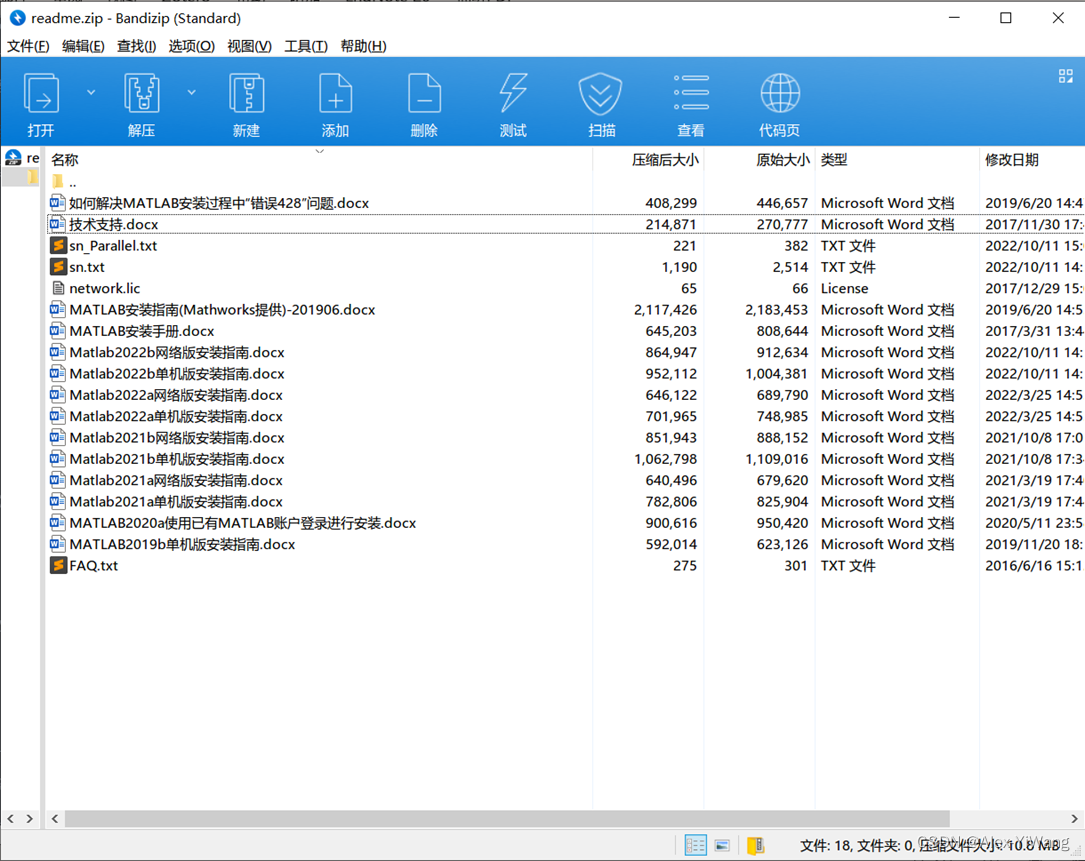This screenshot has width=1085, height=861.
Task: Select Matlab2022b单机版安装指南.docx
Action: click(x=177, y=374)
